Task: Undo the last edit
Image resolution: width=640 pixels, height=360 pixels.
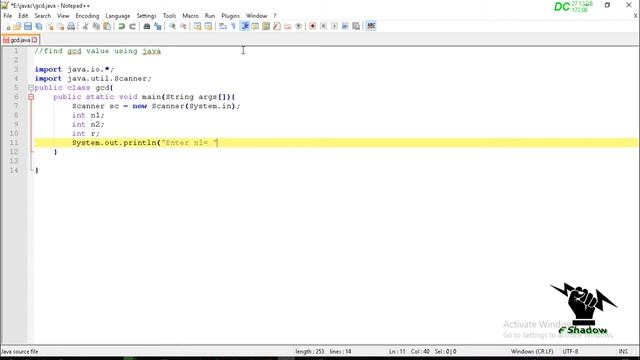Action: 122,27
